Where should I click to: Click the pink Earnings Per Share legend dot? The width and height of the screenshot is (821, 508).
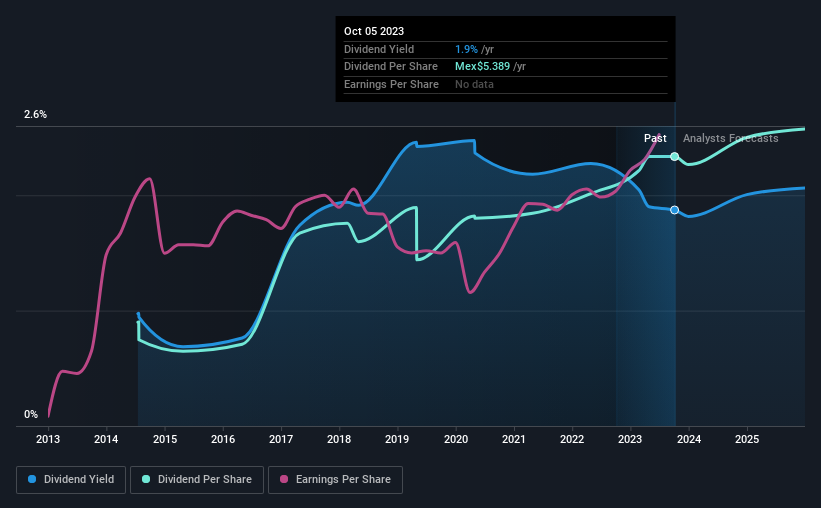pos(284,479)
